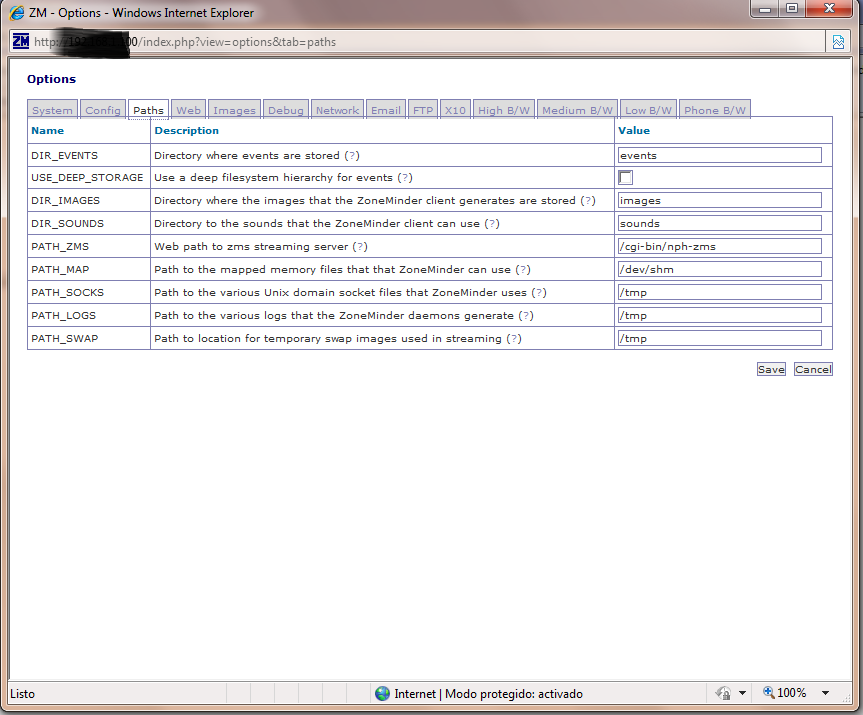Open help (?) for PATH_SWAP

click(x=514, y=339)
